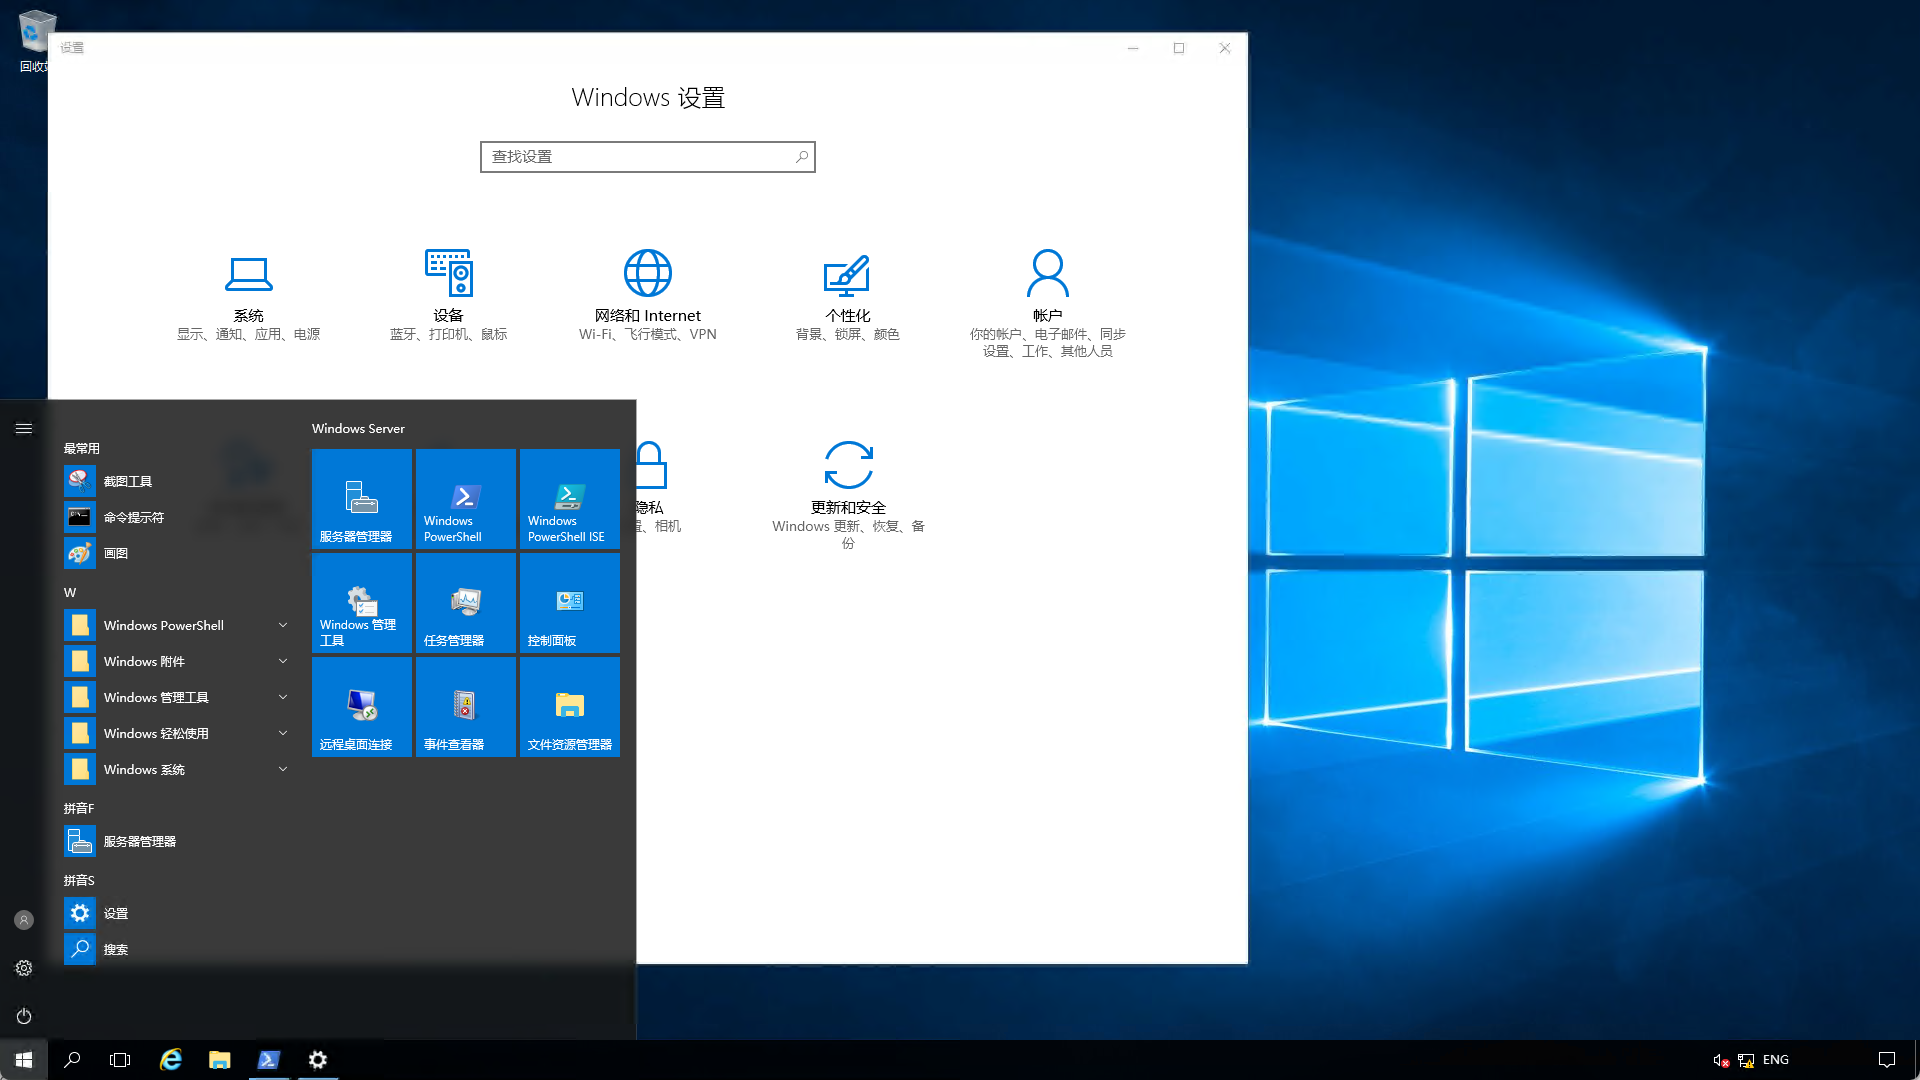The image size is (1920, 1080).
Task: Switch the ENG input language indicator
Action: tap(1776, 1060)
